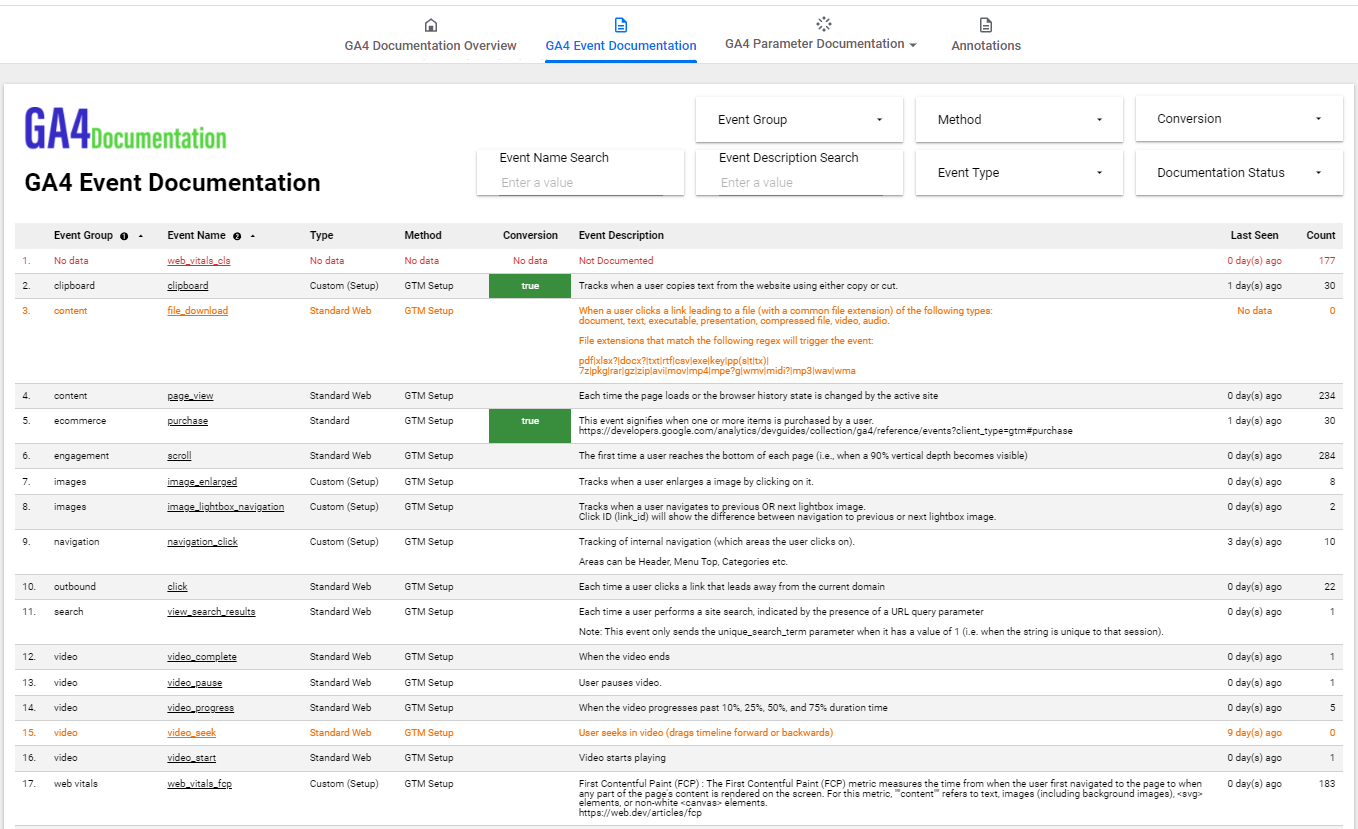Open the image_lightbox_navigation event link
This screenshot has height=829, width=1358.
coord(225,507)
